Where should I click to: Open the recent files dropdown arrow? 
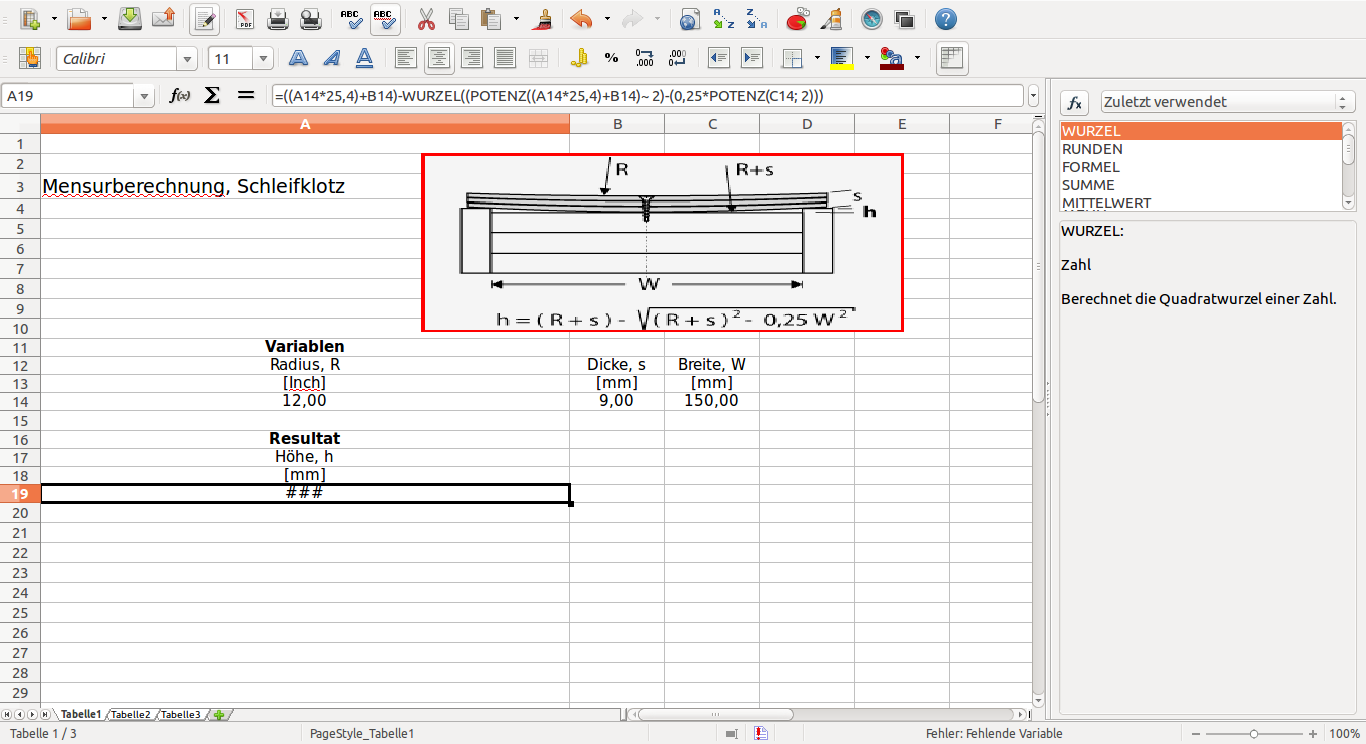[102, 18]
